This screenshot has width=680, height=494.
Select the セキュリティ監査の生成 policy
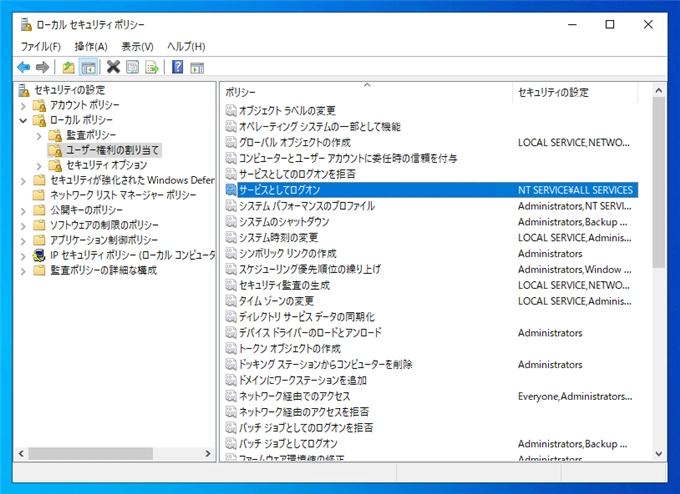[284, 285]
